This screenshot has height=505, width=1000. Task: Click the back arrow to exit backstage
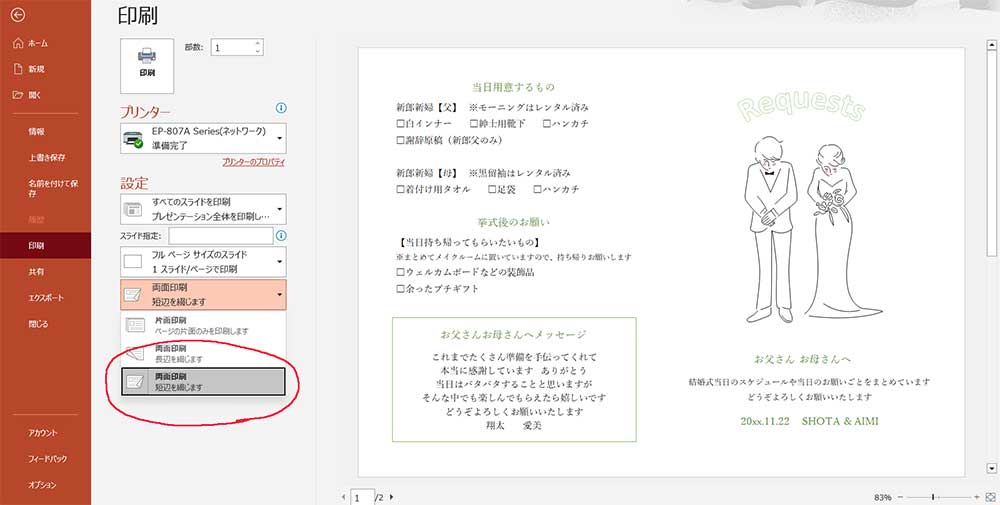click(x=18, y=15)
